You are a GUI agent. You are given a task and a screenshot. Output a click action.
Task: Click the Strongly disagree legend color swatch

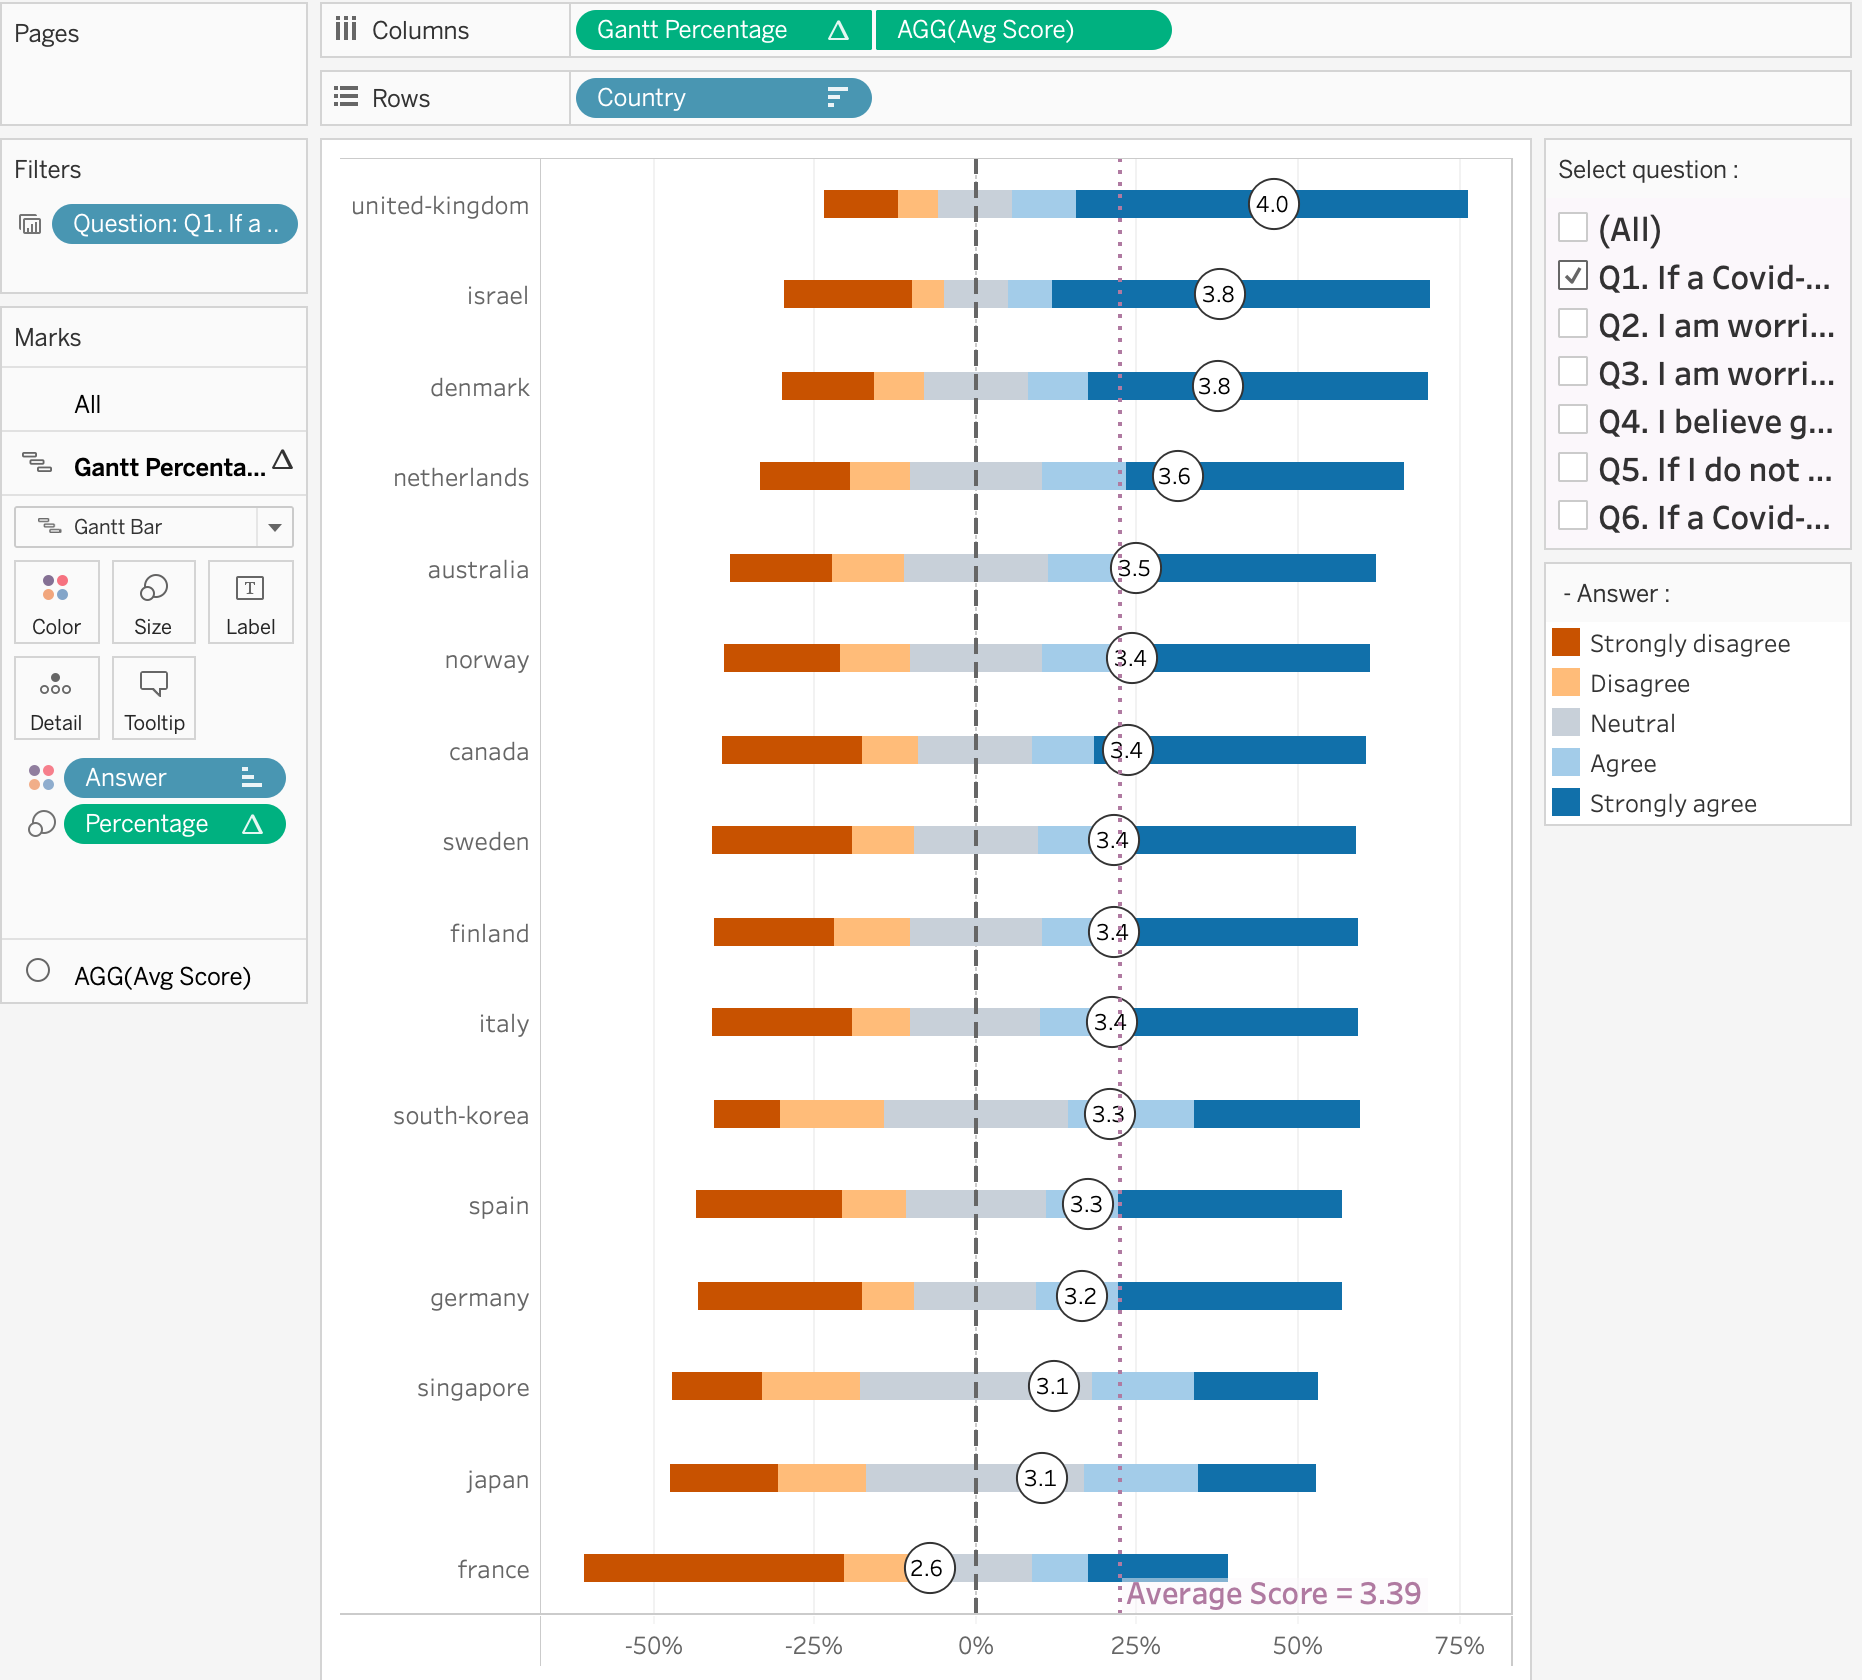click(1566, 643)
